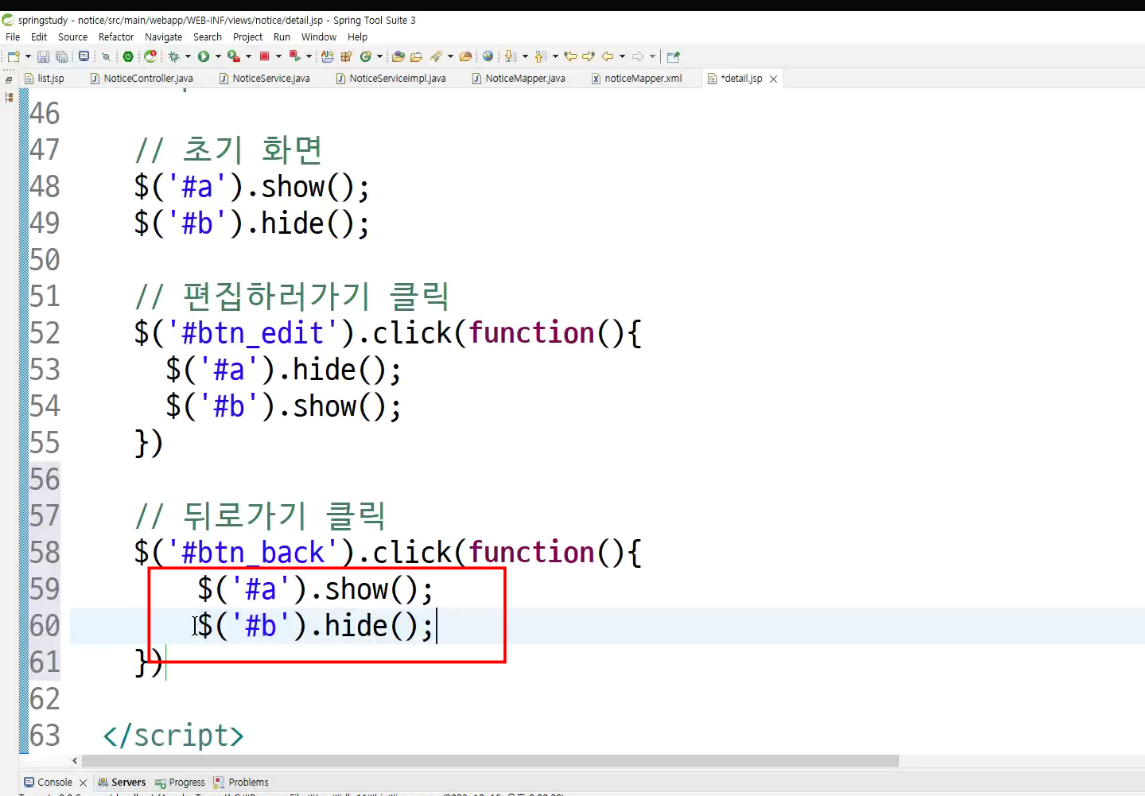
Task: Click the New Java Class green icon
Action: (x=365, y=56)
